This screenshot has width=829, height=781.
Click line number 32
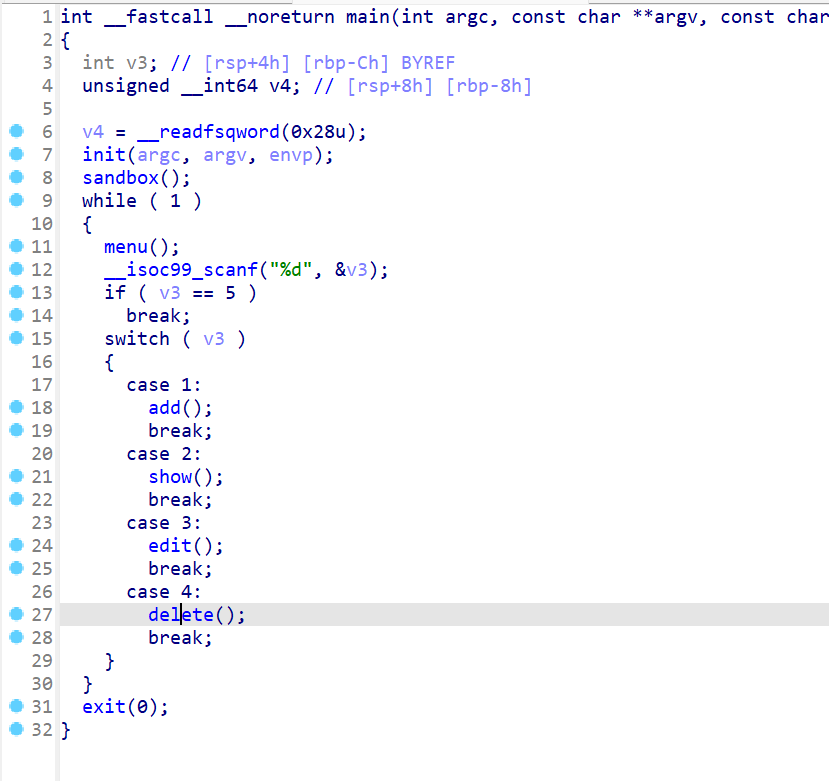point(42,730)
